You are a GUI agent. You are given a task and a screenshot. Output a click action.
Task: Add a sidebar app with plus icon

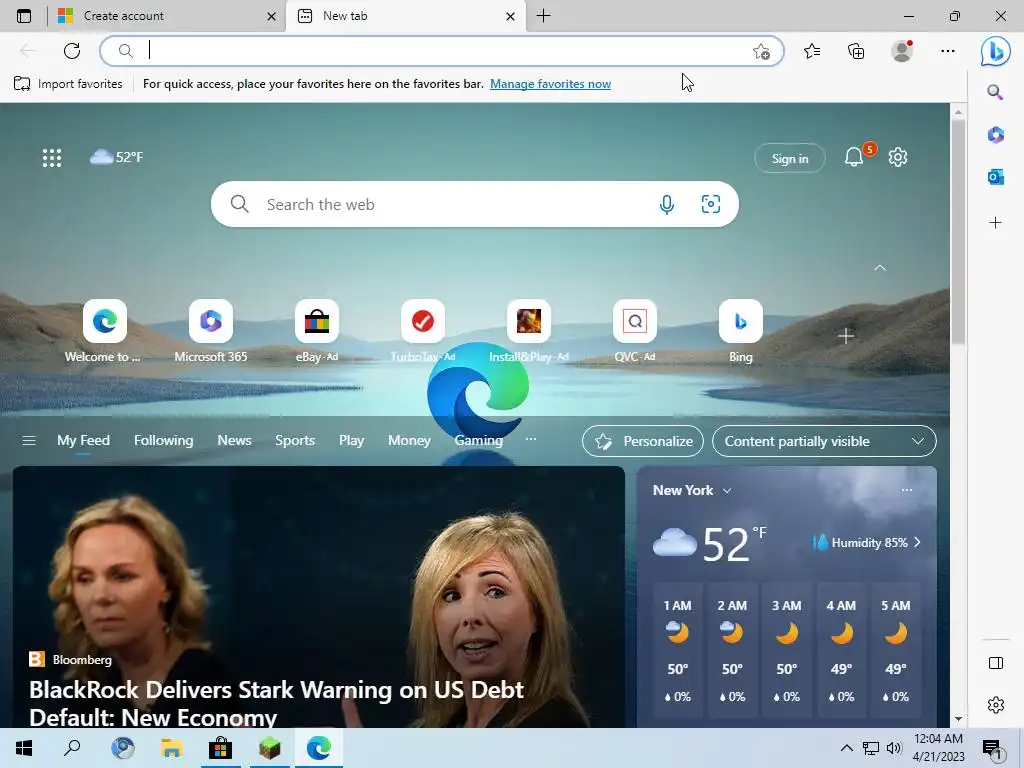click(995, 223)
